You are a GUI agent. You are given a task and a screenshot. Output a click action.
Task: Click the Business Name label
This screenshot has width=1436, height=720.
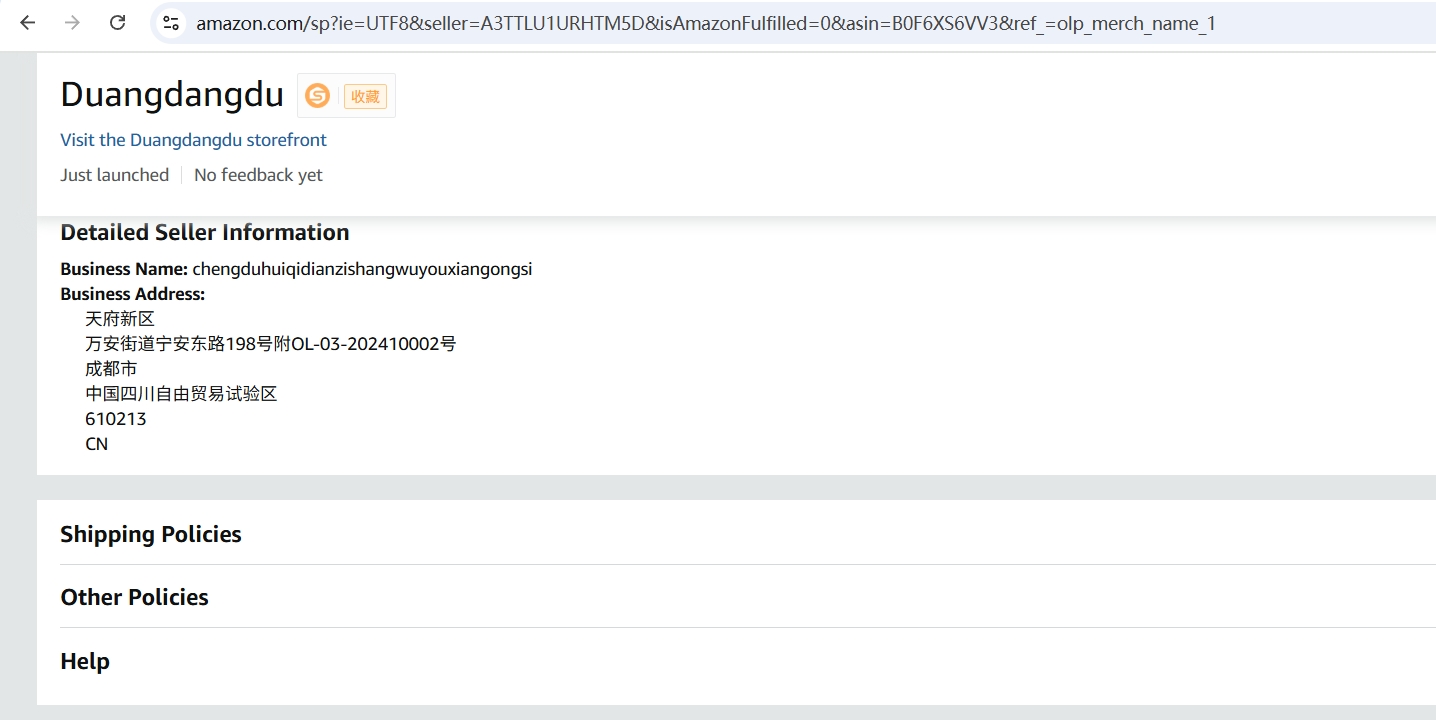(x=124, y=269)
